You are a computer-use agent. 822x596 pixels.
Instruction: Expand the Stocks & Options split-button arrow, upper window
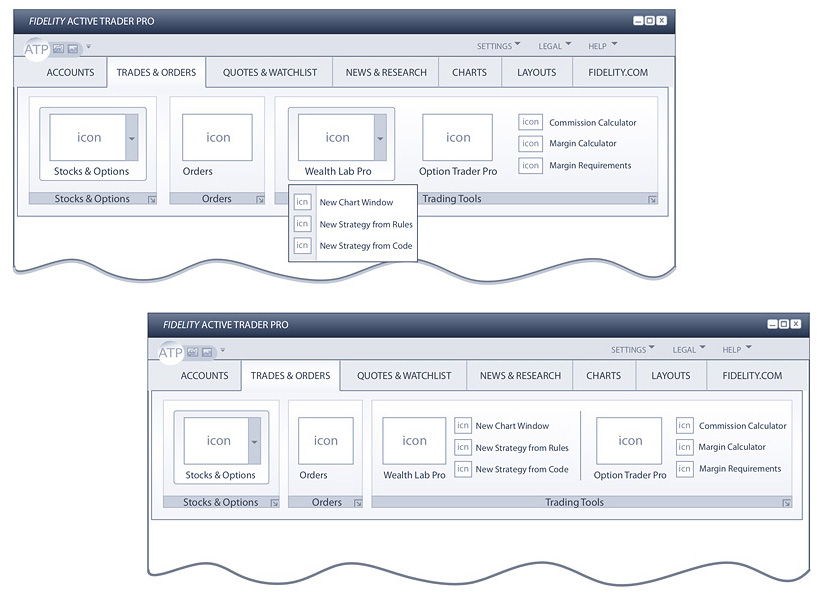click(132, 138)
